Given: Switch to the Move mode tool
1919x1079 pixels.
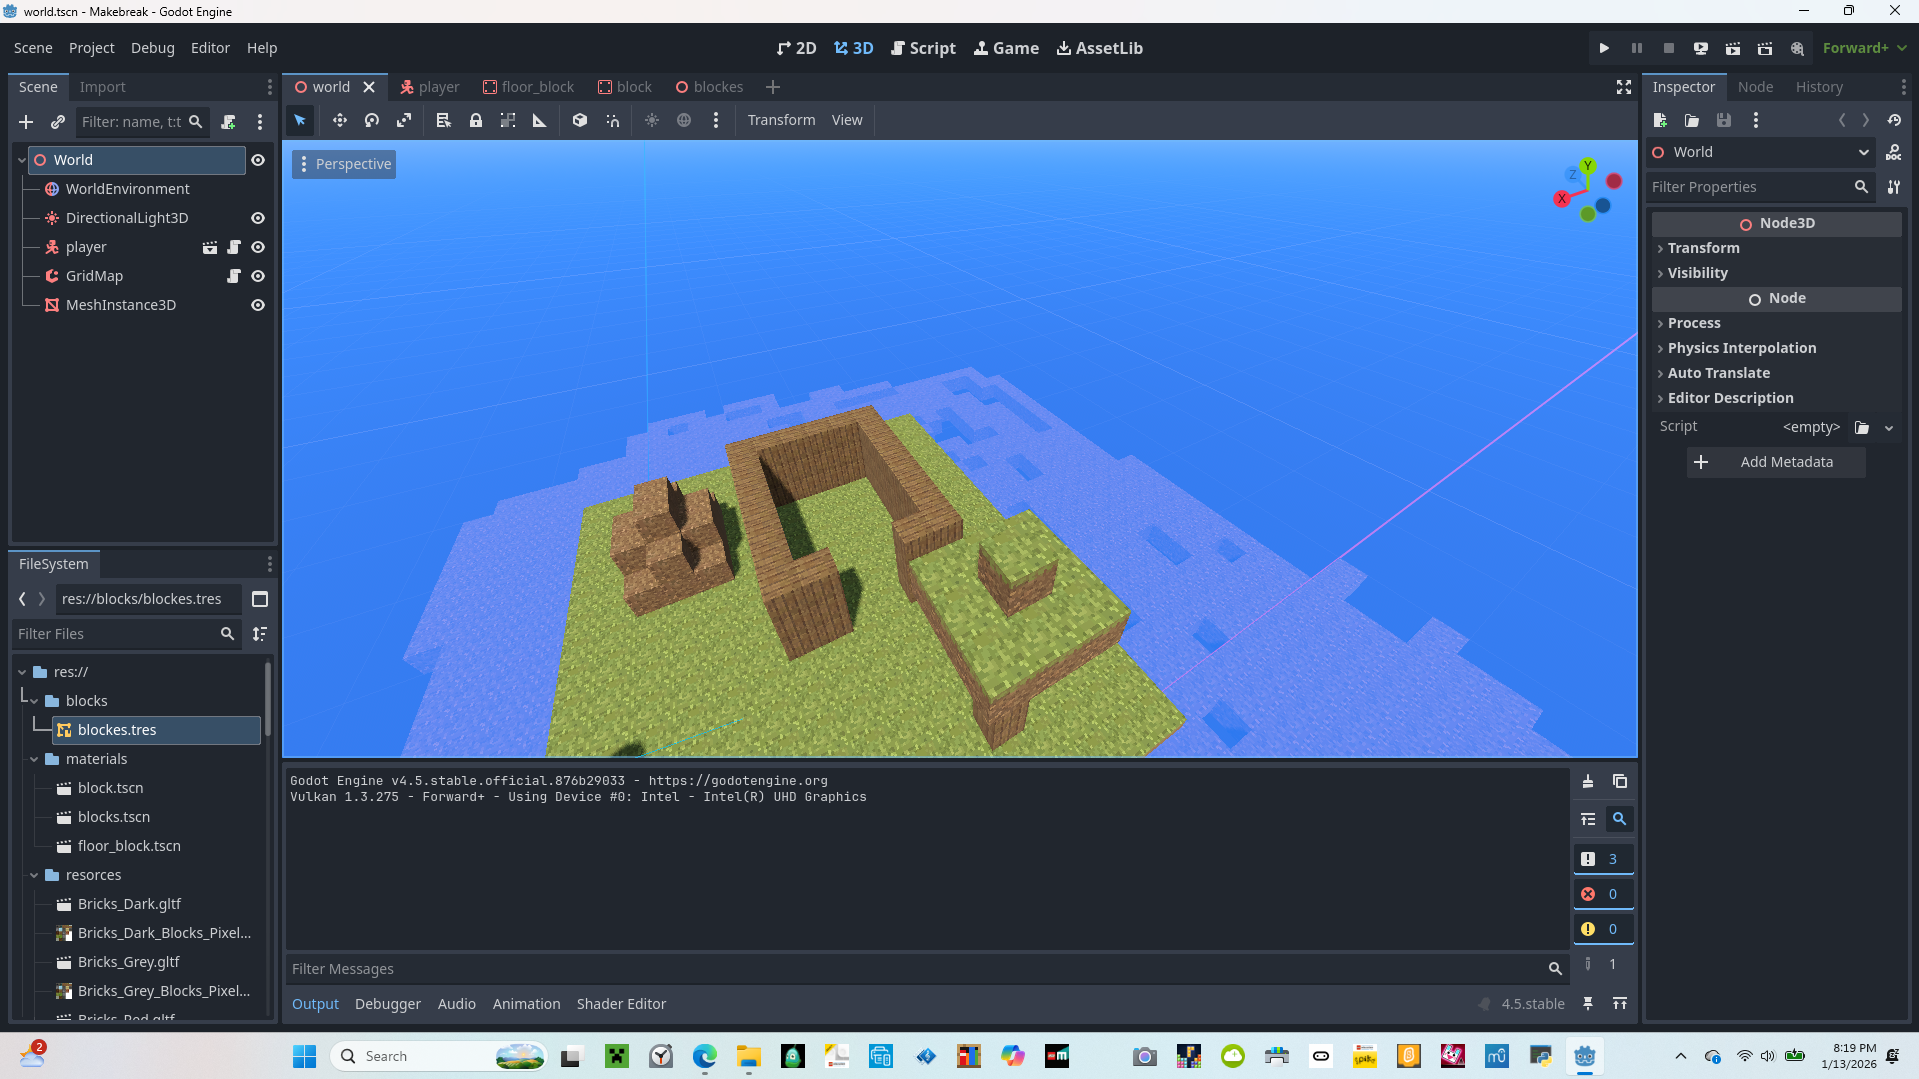Looking at the screenshot, I should [340, 120].
